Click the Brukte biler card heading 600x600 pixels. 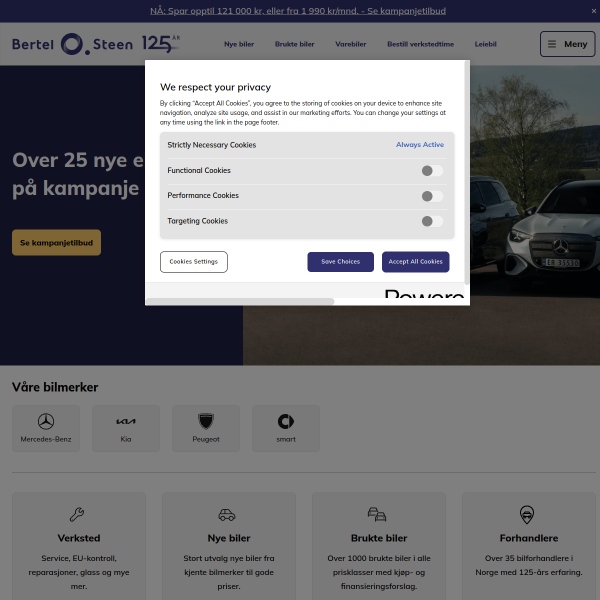379,538
